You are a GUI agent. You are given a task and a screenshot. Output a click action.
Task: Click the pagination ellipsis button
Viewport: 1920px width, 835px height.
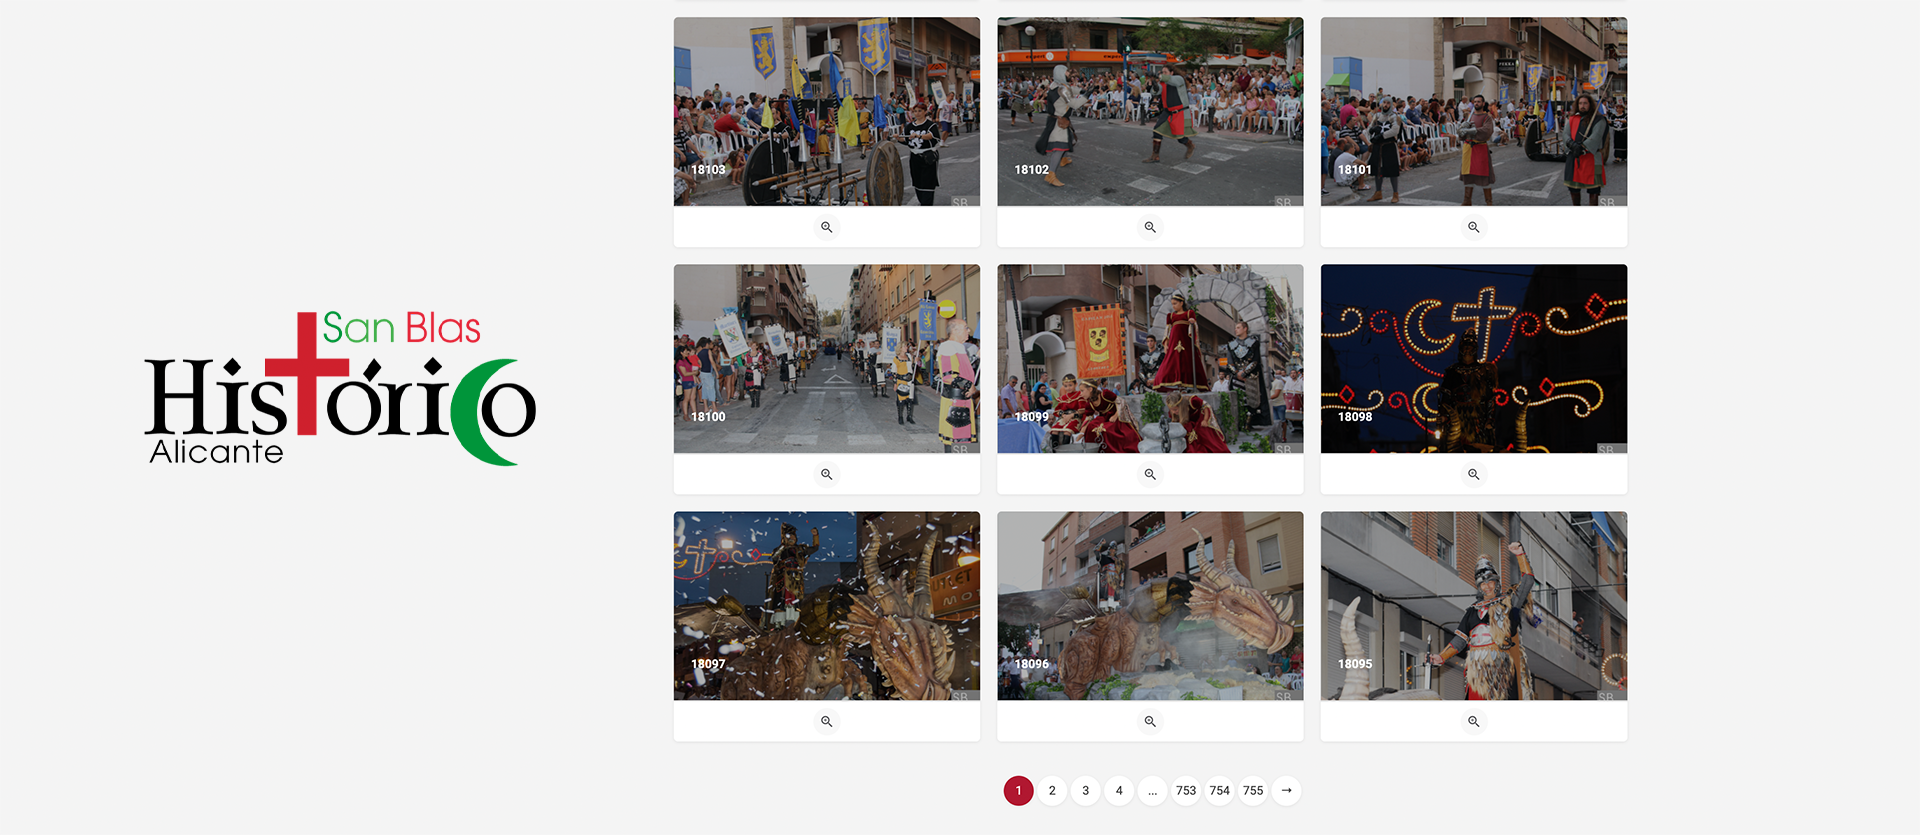pos(1152,790)
